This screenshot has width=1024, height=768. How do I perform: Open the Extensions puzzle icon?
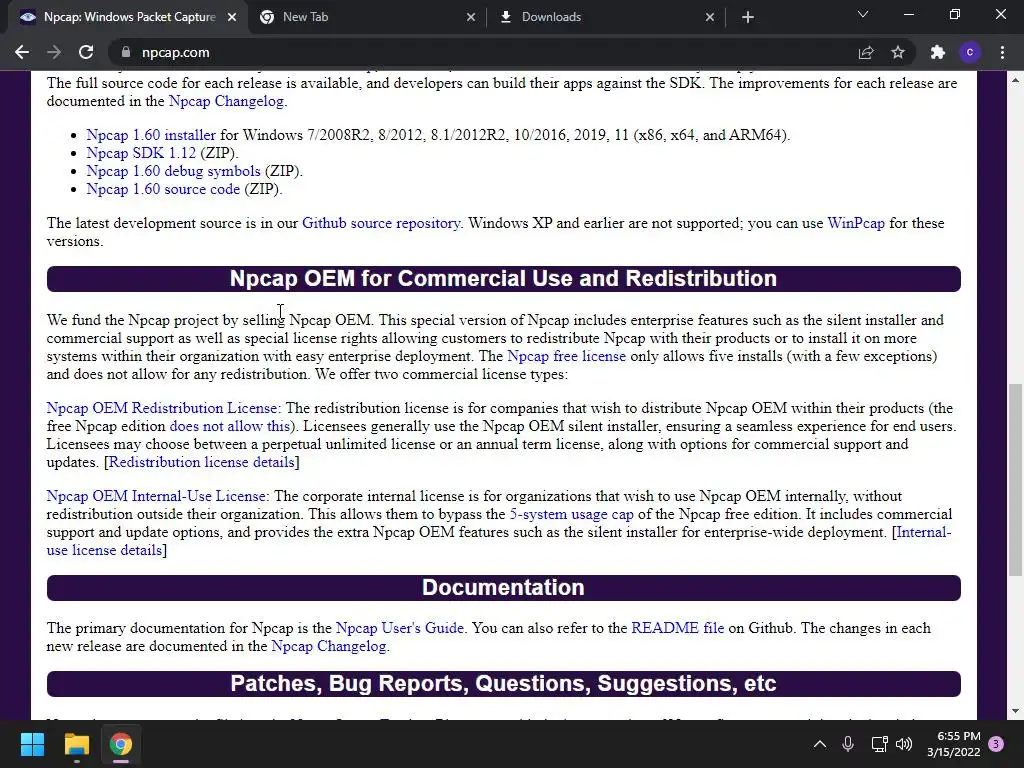pos(938,52)
